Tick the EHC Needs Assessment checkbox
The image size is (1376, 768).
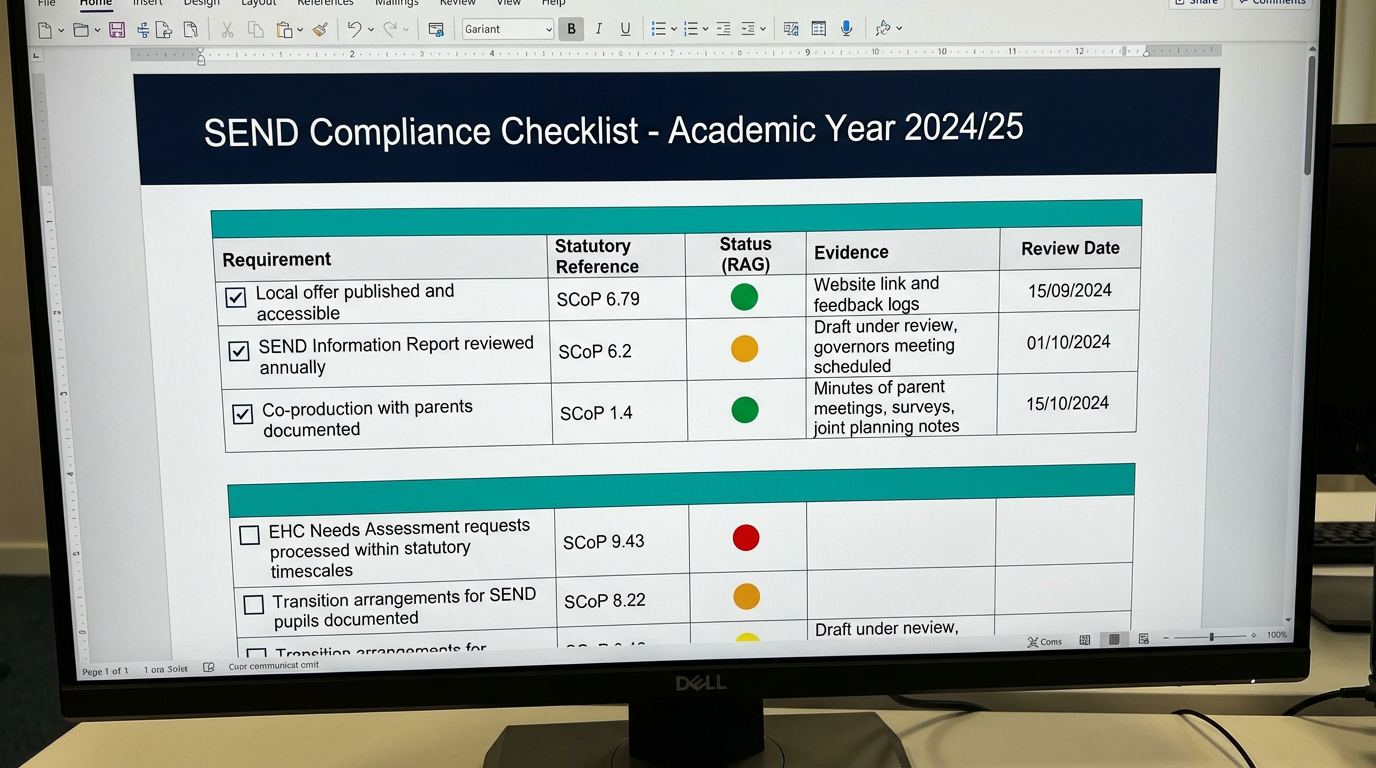coord(249,535)
